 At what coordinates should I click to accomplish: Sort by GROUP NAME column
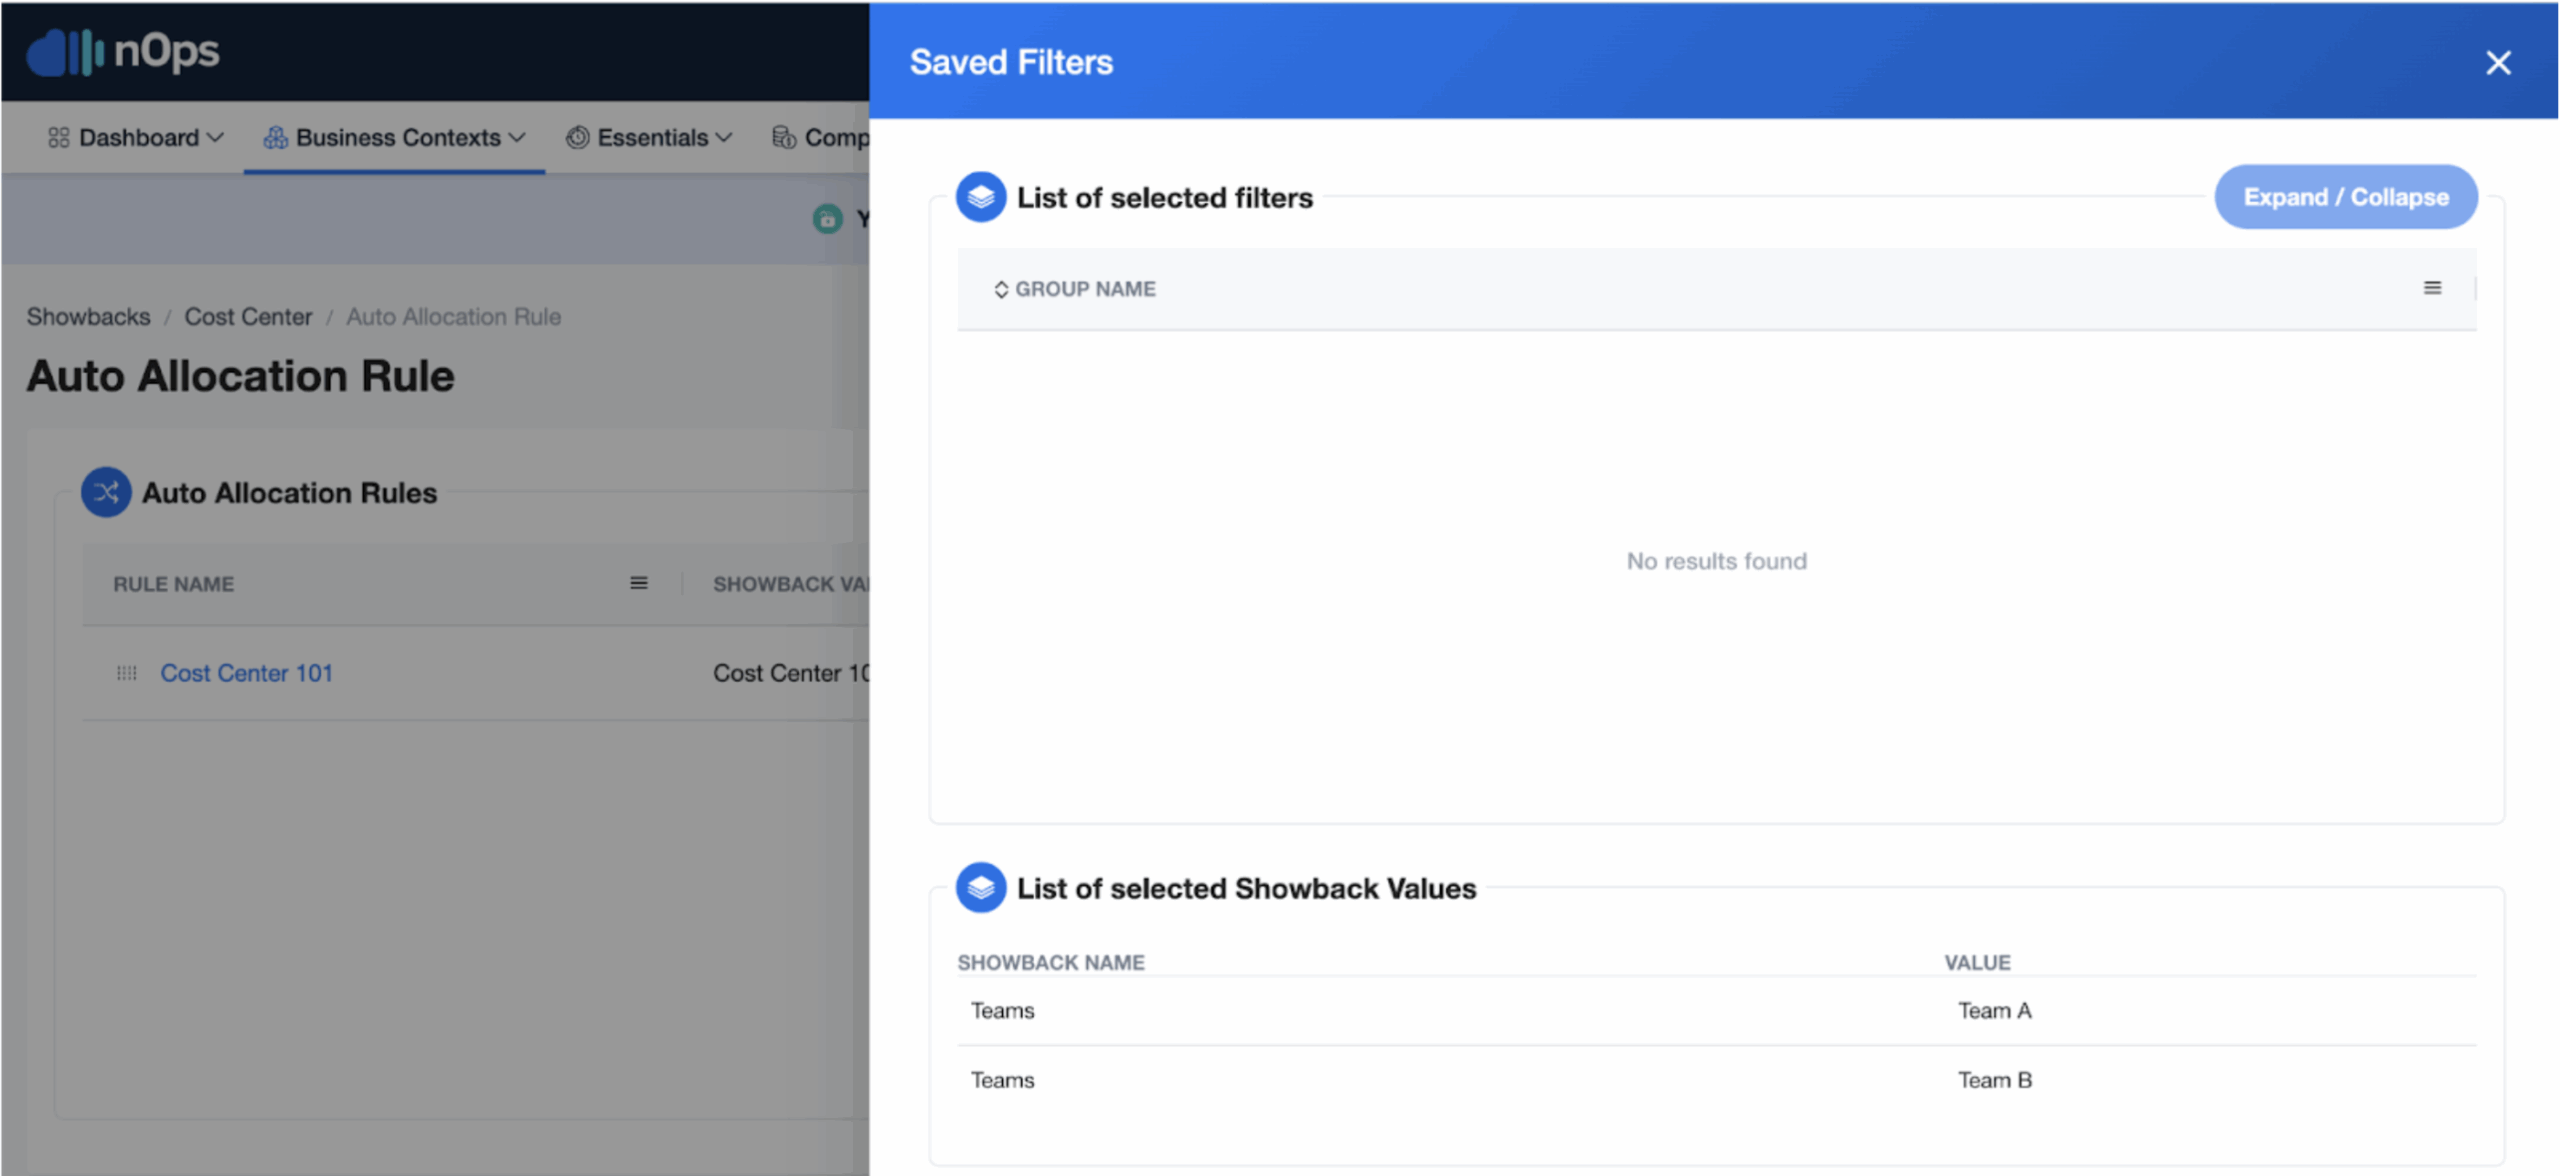pos(1000,289)
